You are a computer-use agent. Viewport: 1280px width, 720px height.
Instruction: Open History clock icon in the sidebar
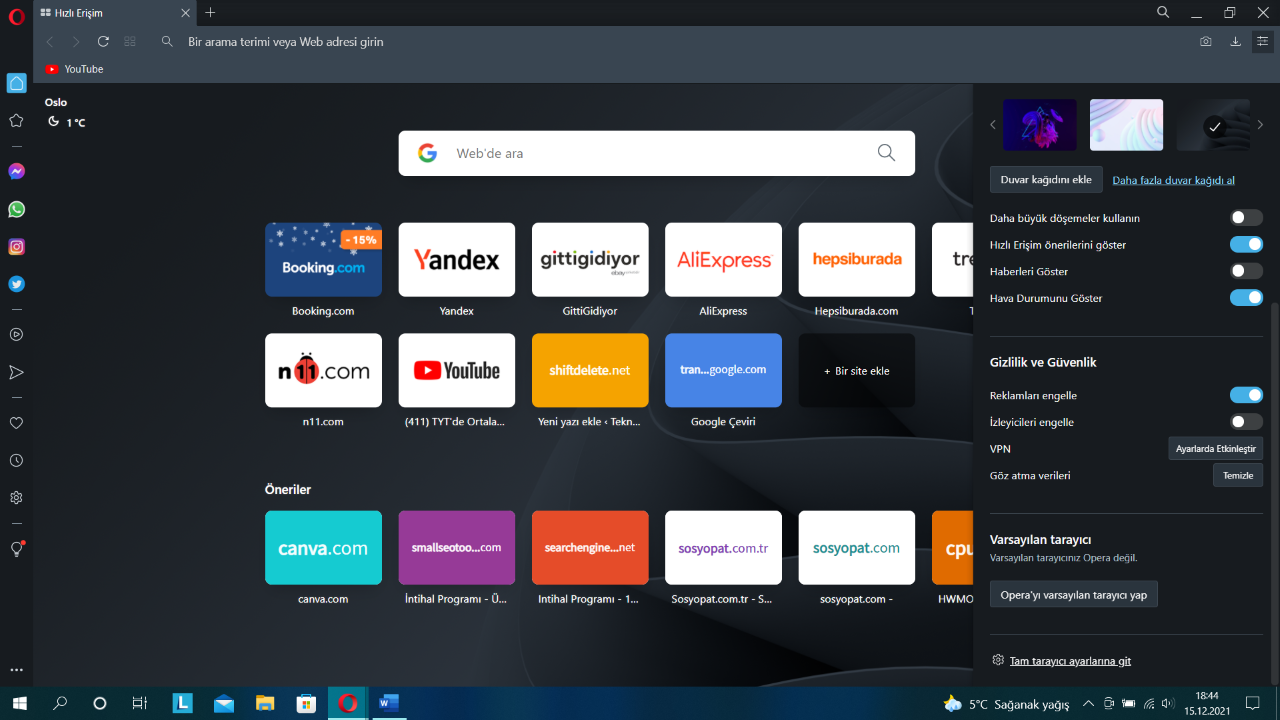(16, 460)
